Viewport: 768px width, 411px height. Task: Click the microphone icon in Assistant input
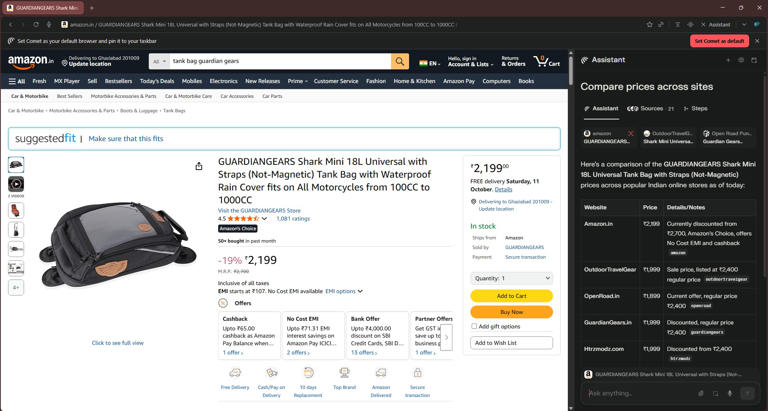pyautogui.click(x=730, y=393)
